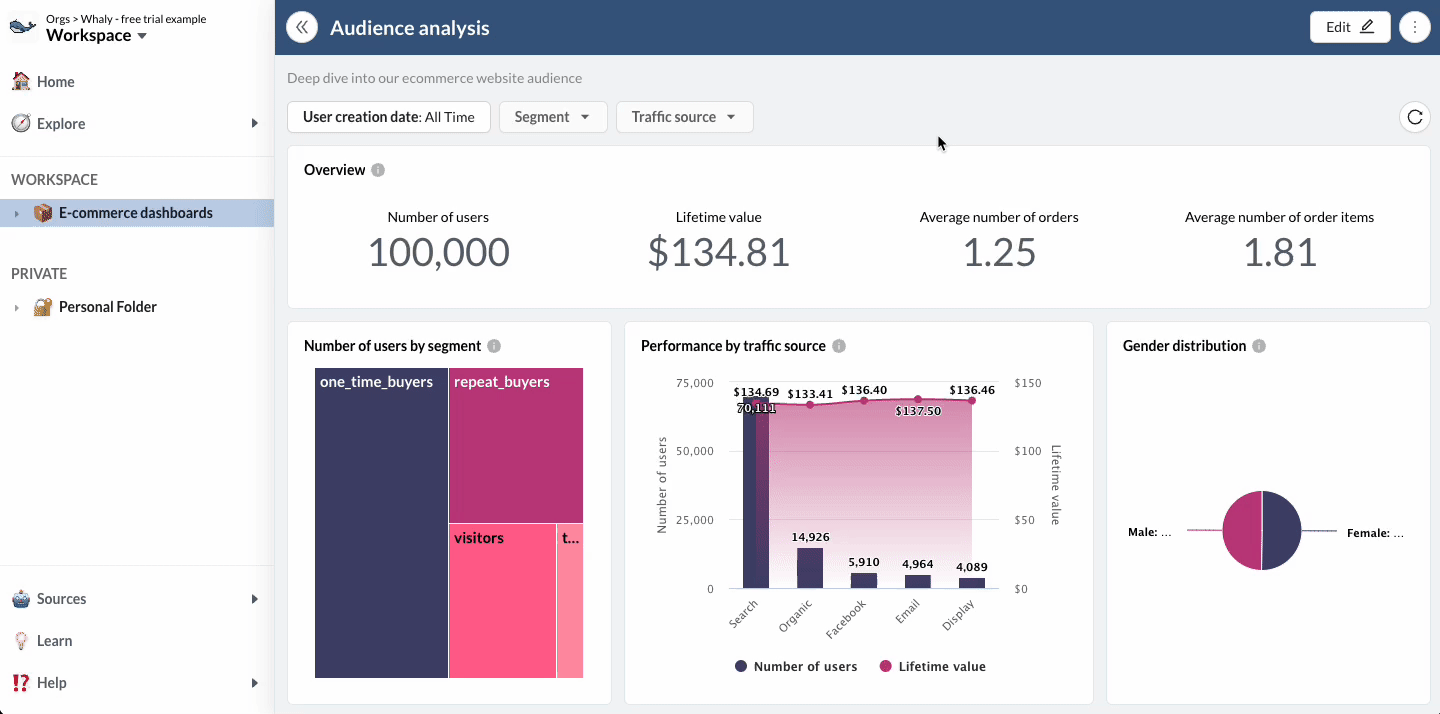Toggle Lifetime value legend series
1440x714 pixels.
pyautogui.click(x=931, y=666)
